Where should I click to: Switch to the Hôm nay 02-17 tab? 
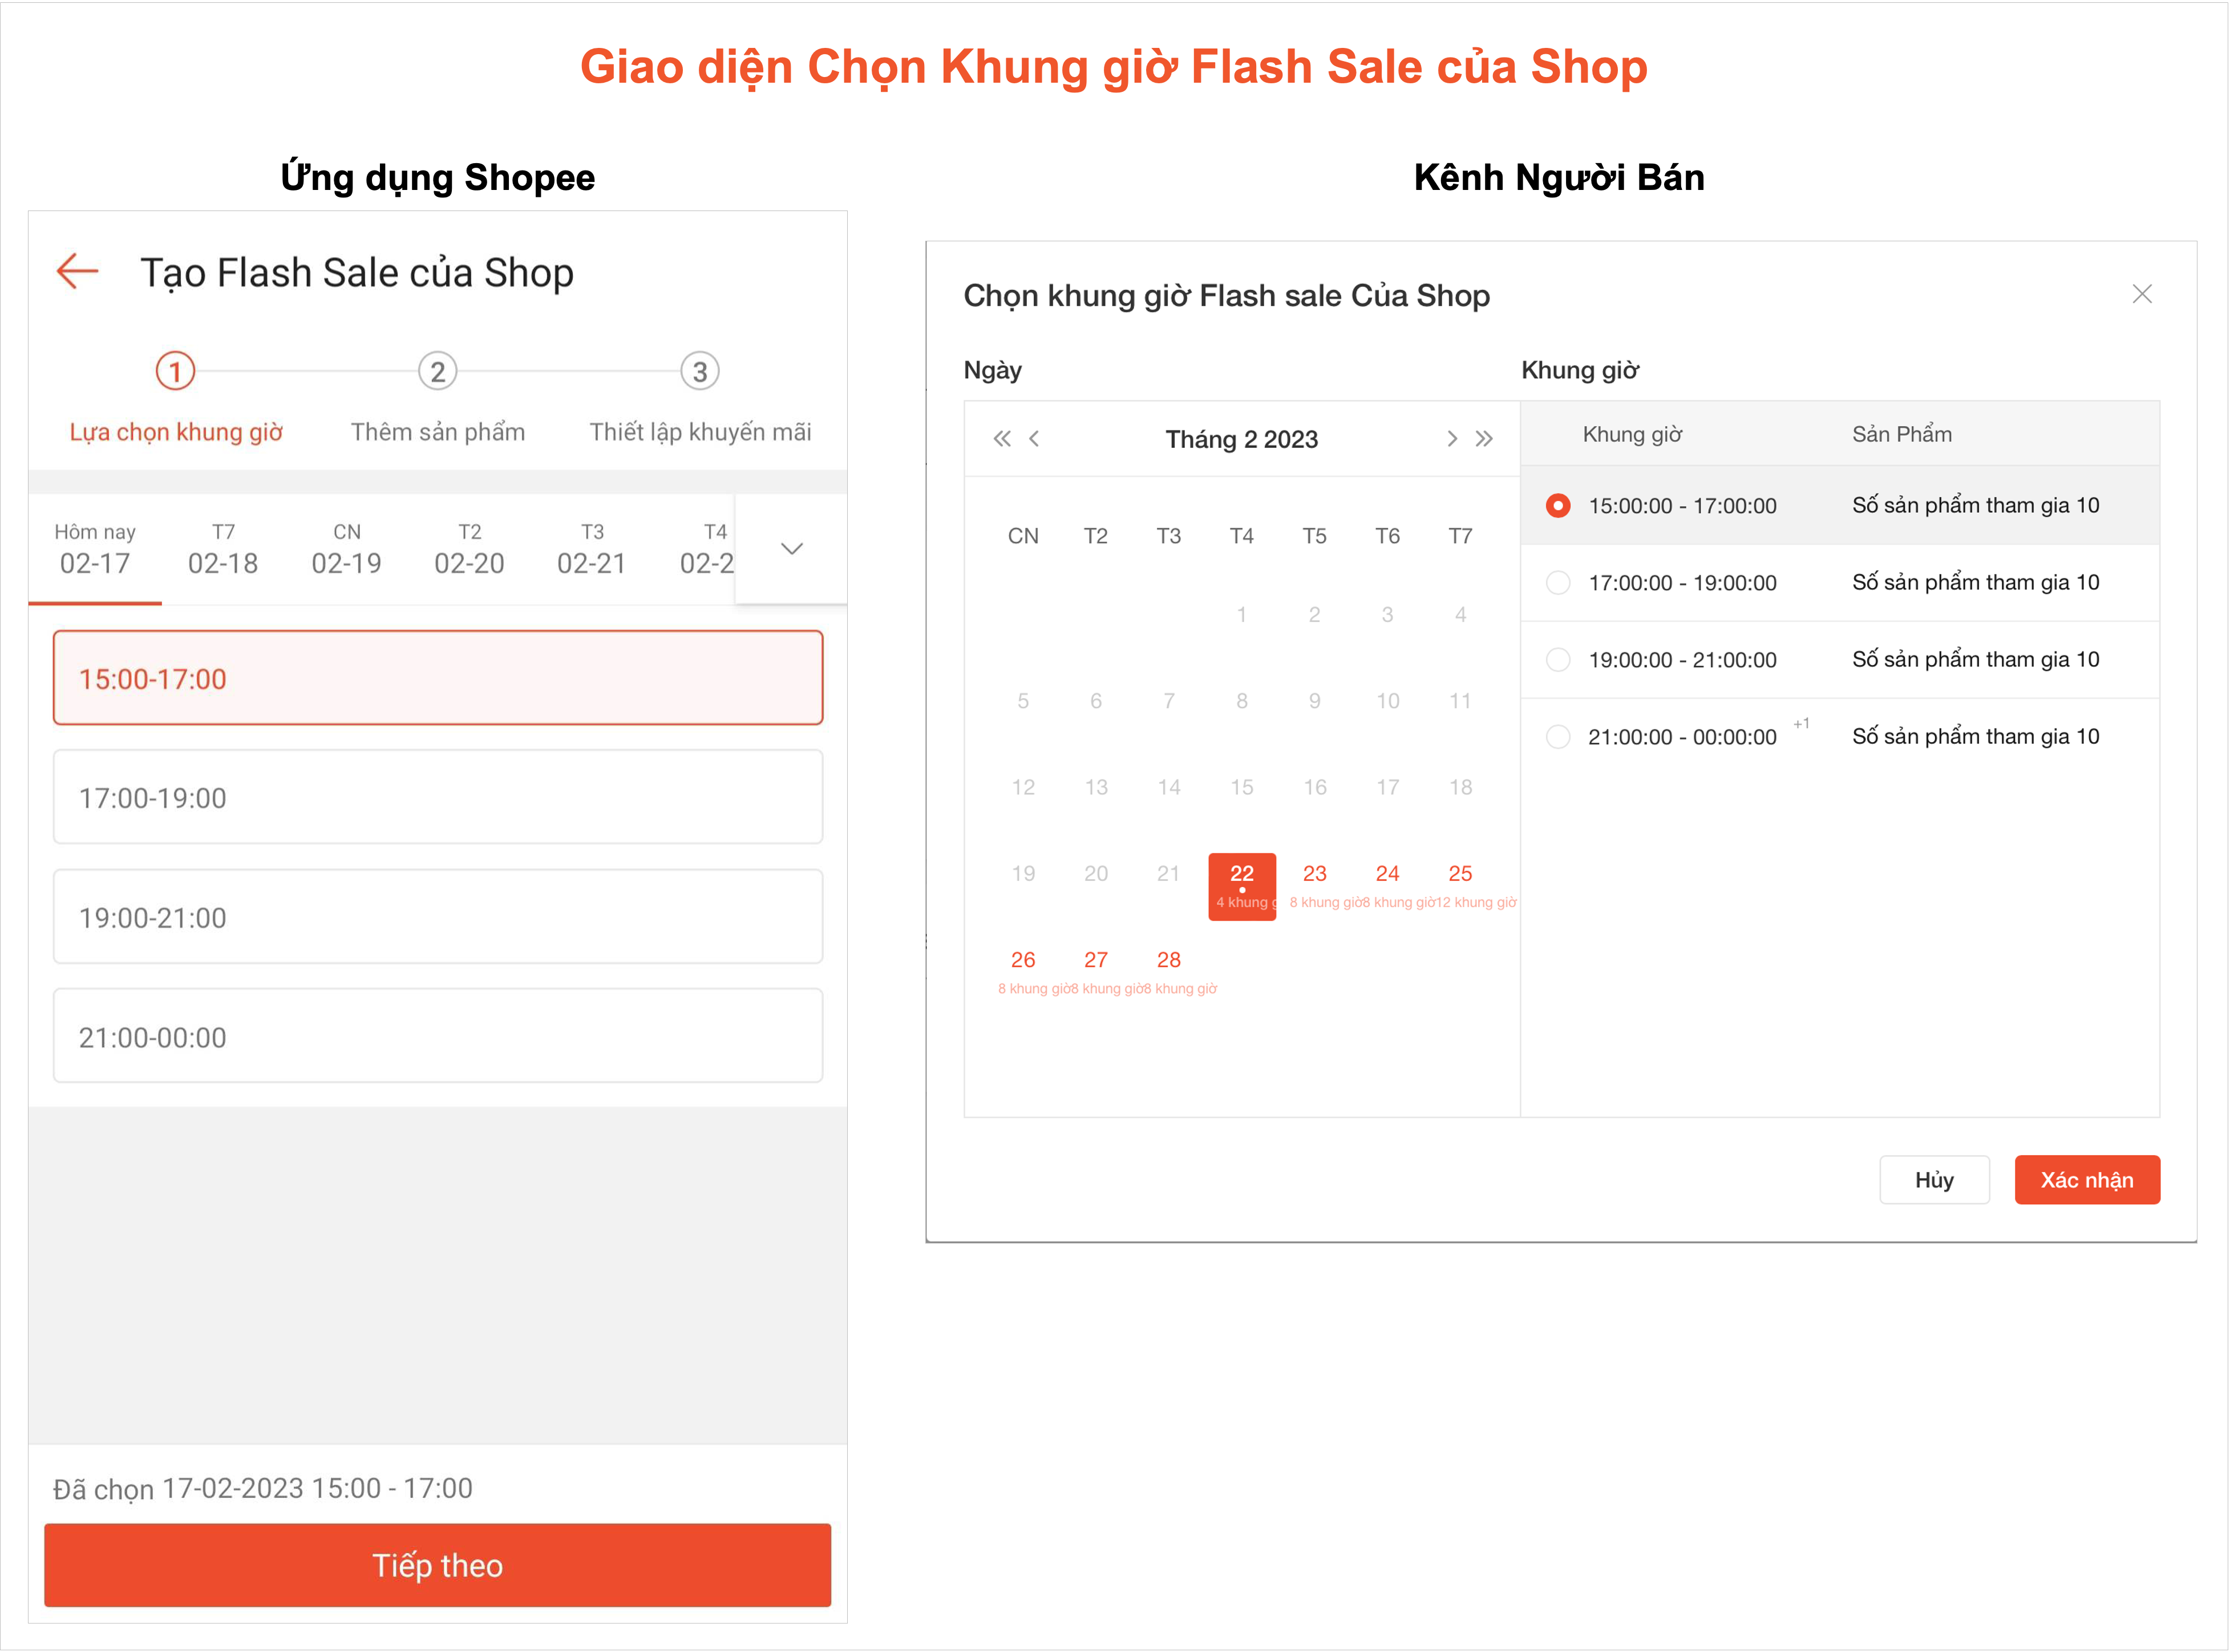95,548
